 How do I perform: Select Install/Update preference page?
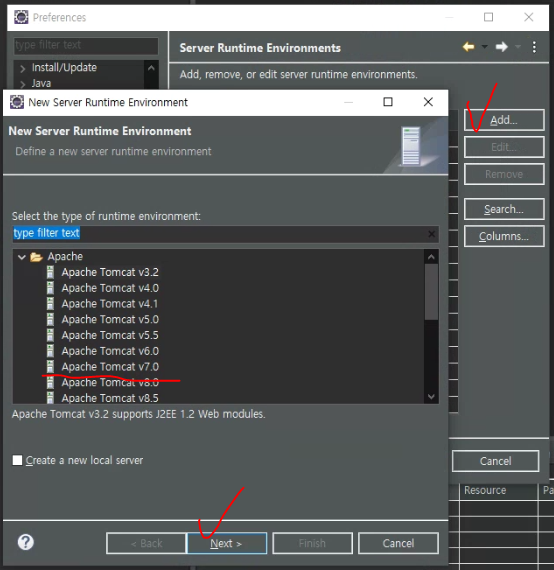coord(64,68)
